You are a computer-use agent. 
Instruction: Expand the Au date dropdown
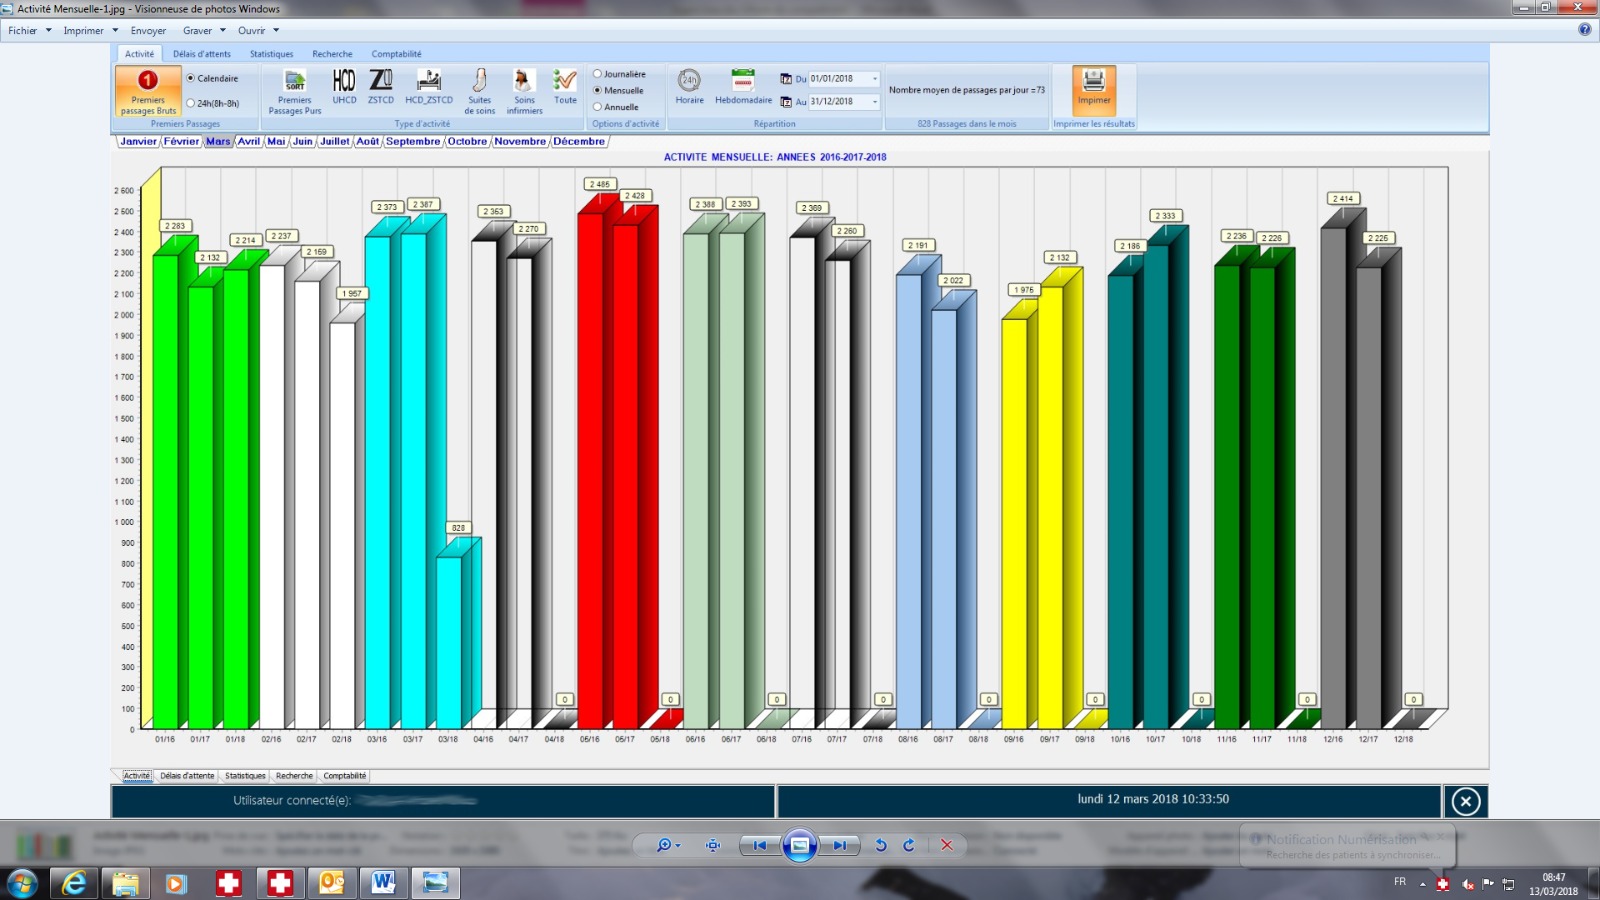click(874, 102)
